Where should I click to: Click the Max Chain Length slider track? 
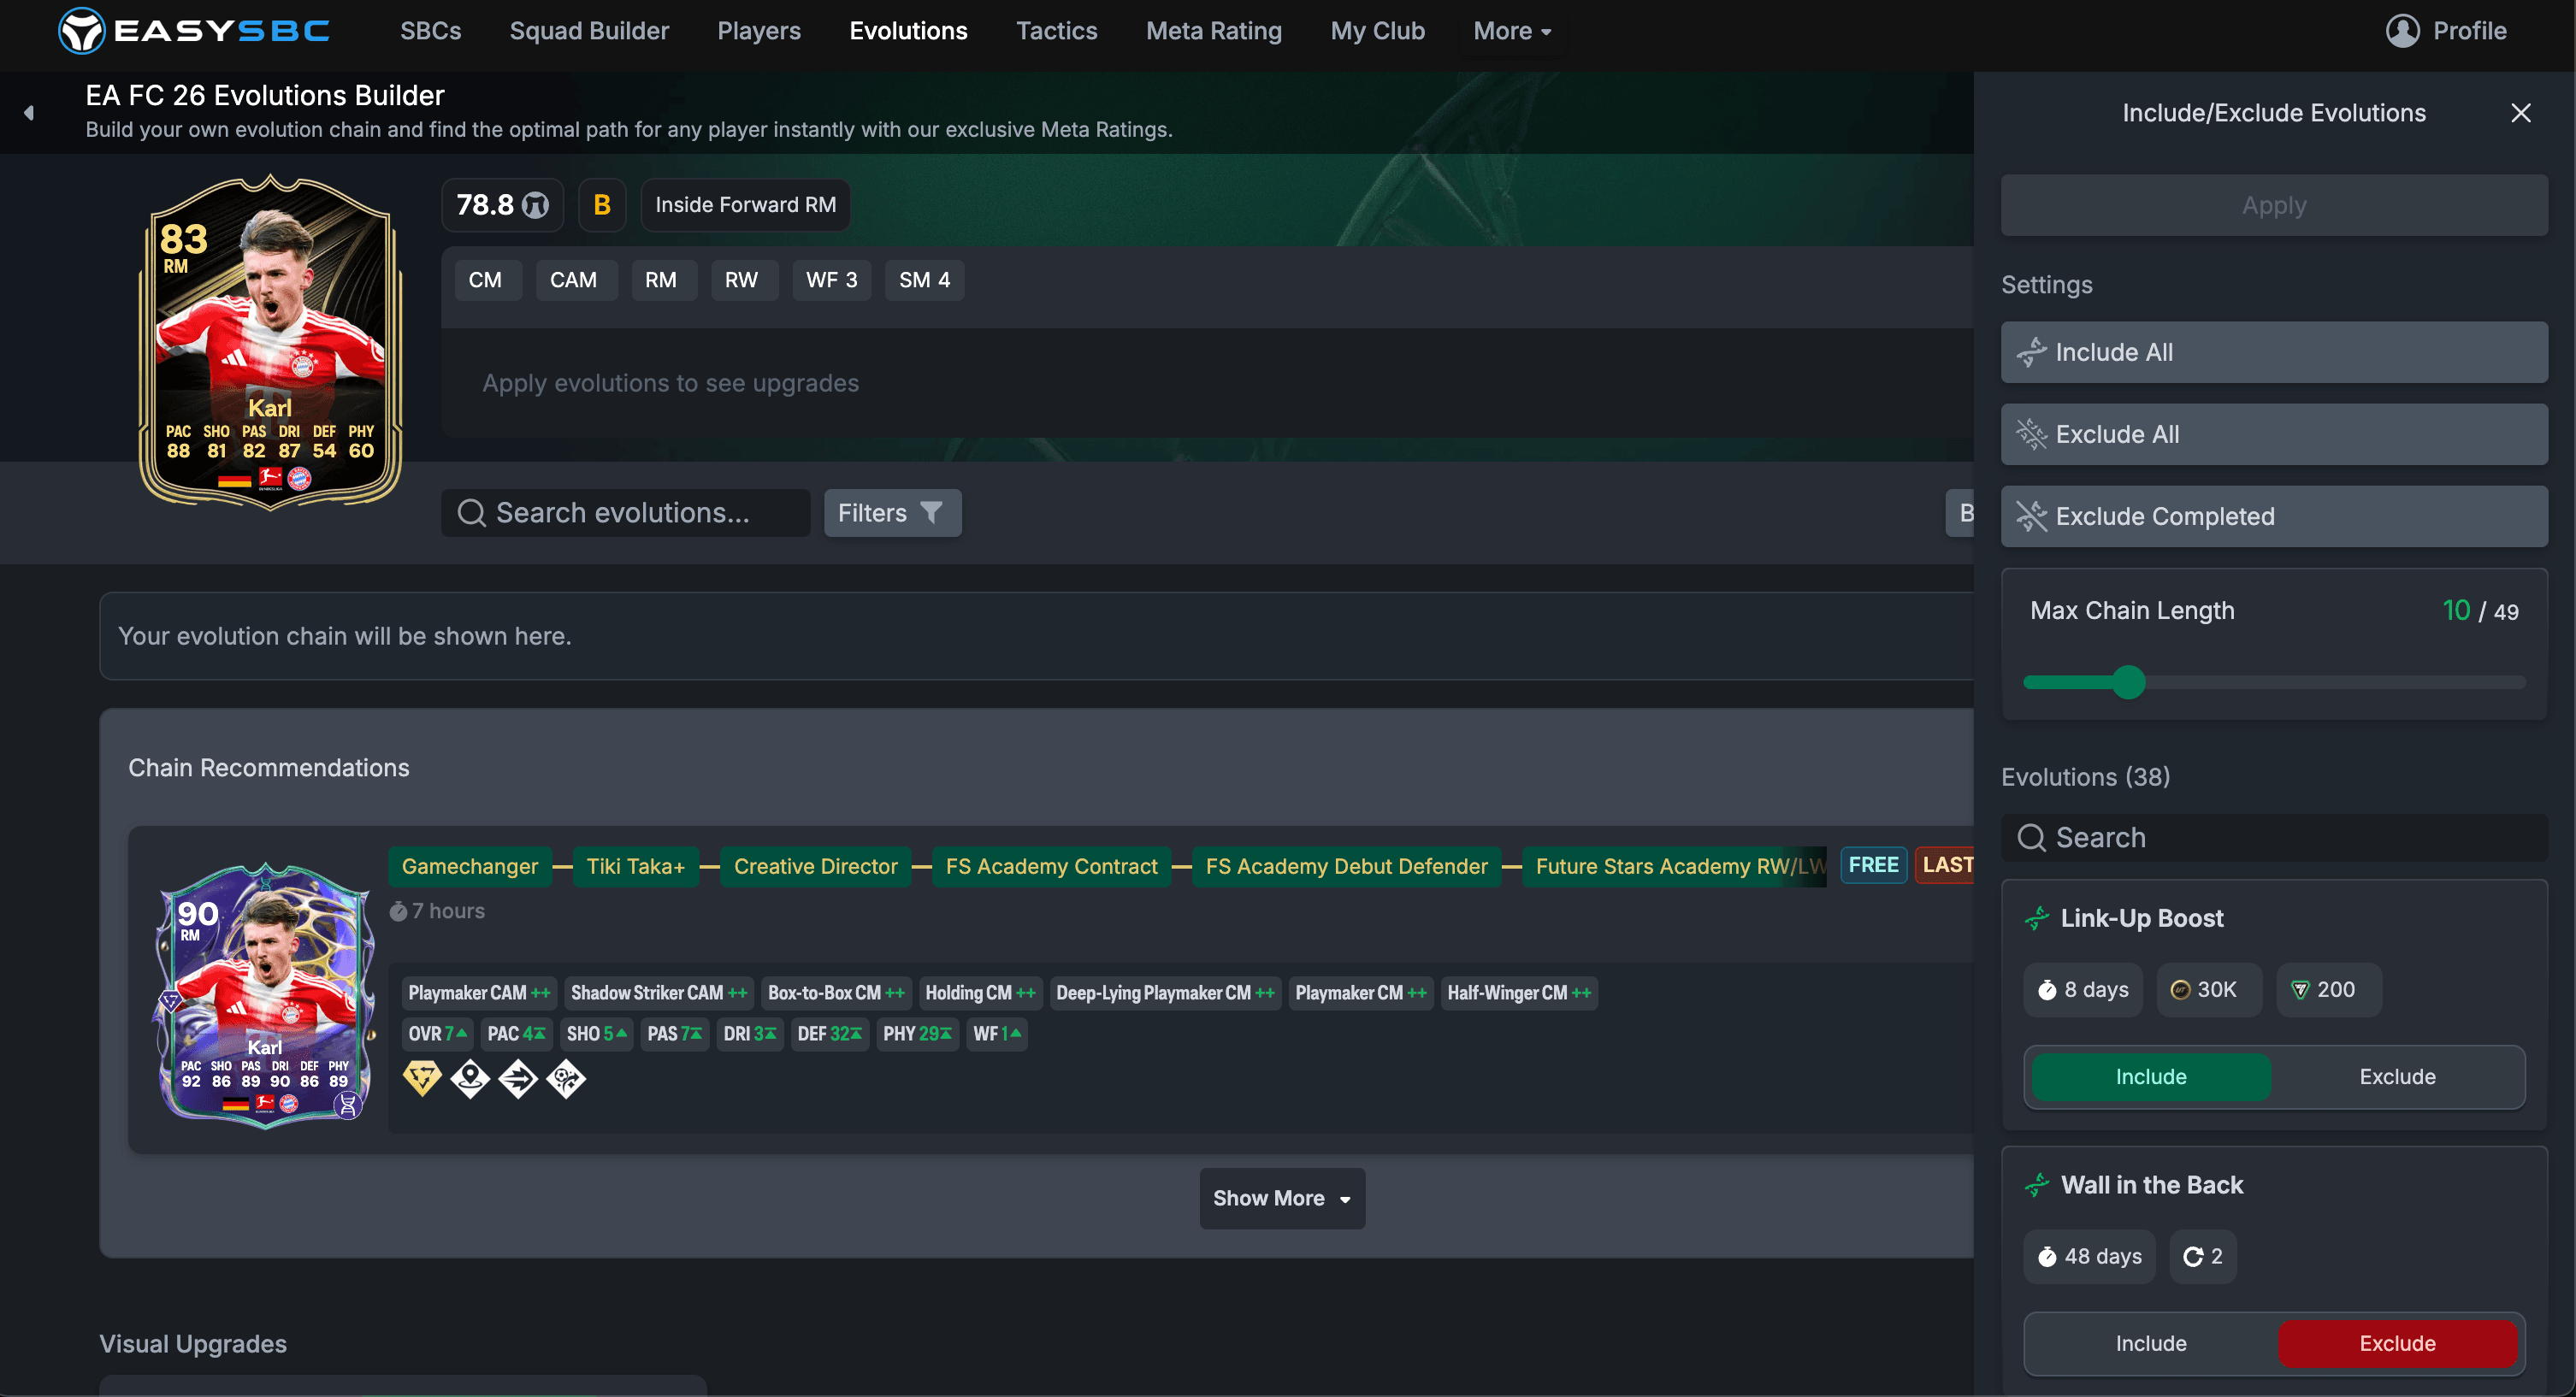point(2274,683)
